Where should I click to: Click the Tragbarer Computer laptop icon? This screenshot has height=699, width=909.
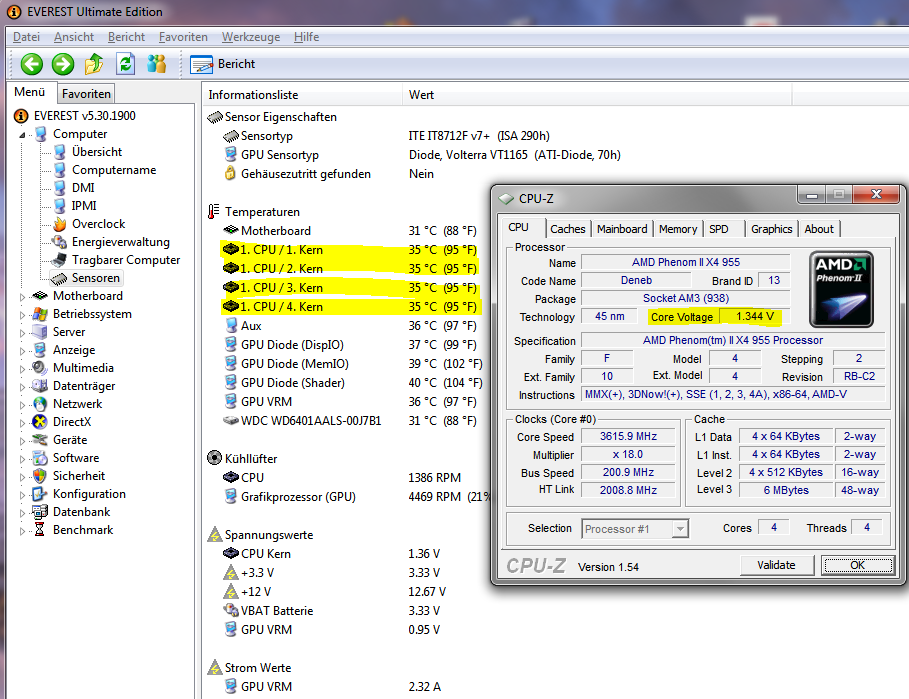click(60, 260)
